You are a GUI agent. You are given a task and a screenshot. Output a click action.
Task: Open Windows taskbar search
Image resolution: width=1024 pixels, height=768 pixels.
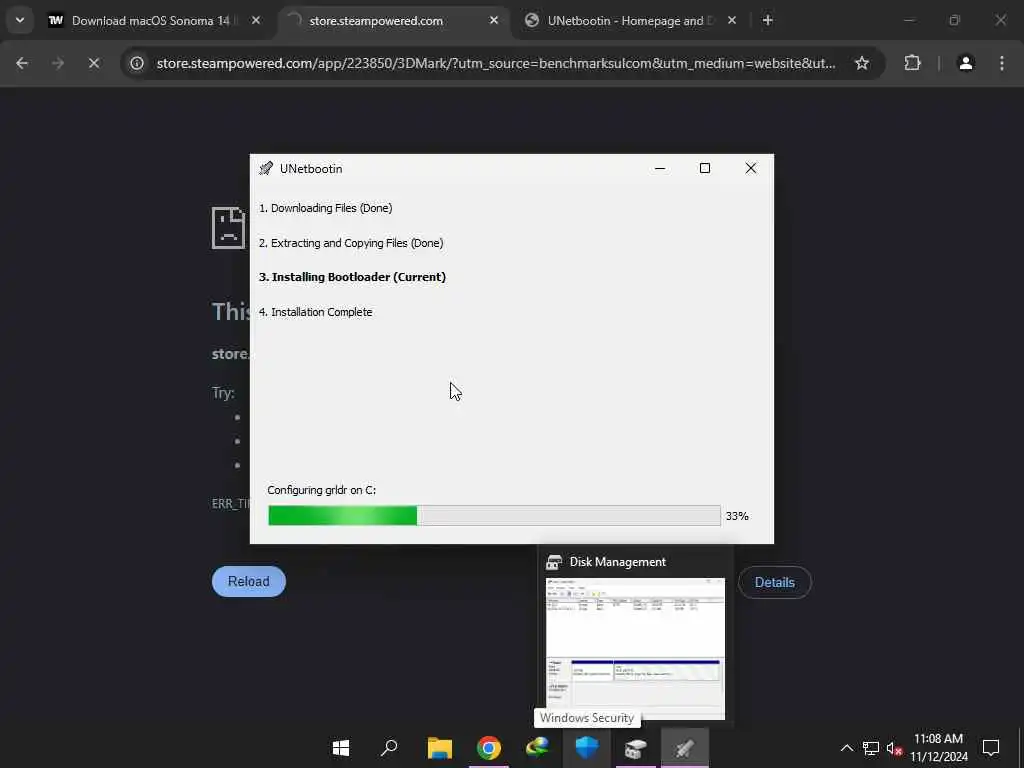click(390, 748)
